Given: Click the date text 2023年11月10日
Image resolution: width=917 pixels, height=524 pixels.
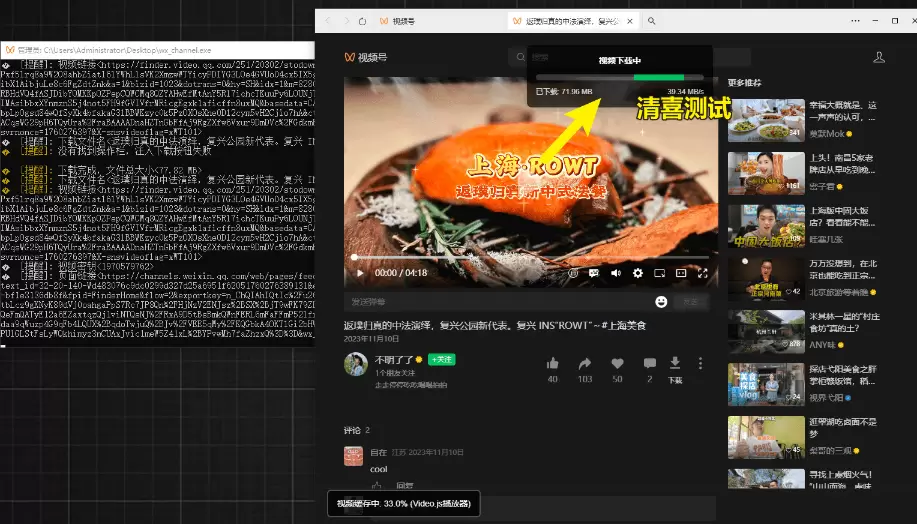Looking at the screenshot, I should (x=371, y=339).
